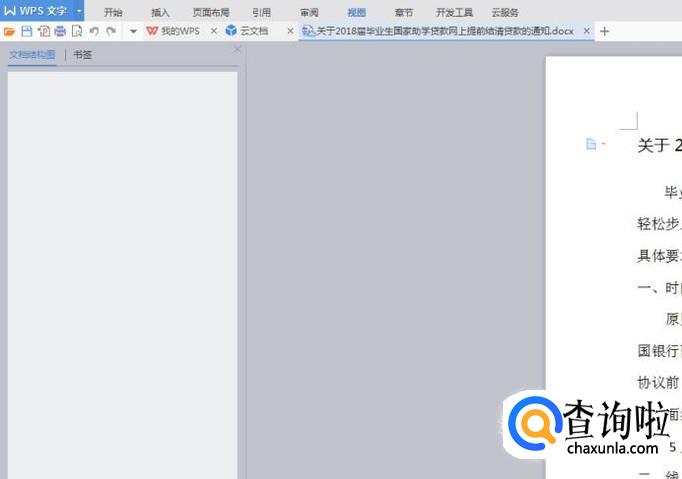The width and height of the screenshot is (682, 479).
Task: Open the 章节 ribbon tab
Action: 404,13
